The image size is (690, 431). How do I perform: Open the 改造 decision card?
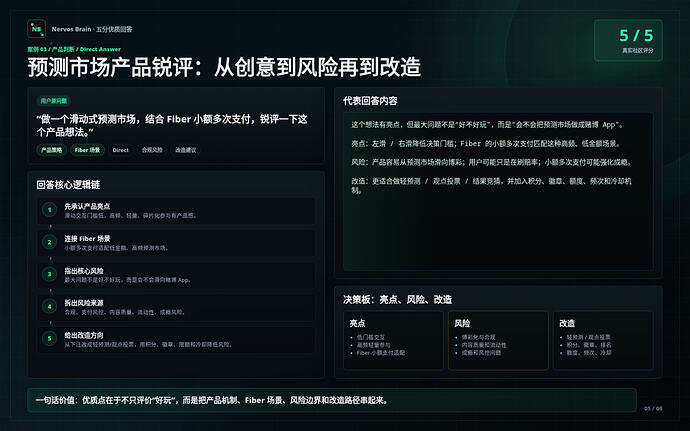603,340
